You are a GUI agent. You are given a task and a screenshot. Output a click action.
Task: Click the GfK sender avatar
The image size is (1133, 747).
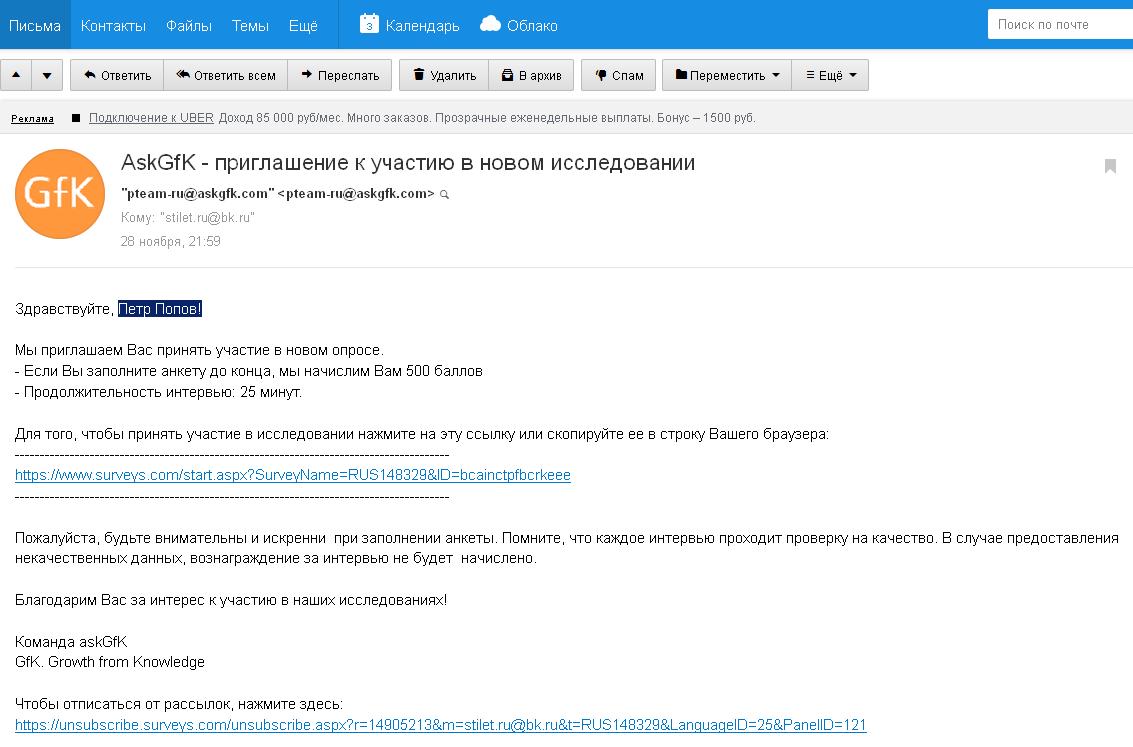(x=60, y=194)
